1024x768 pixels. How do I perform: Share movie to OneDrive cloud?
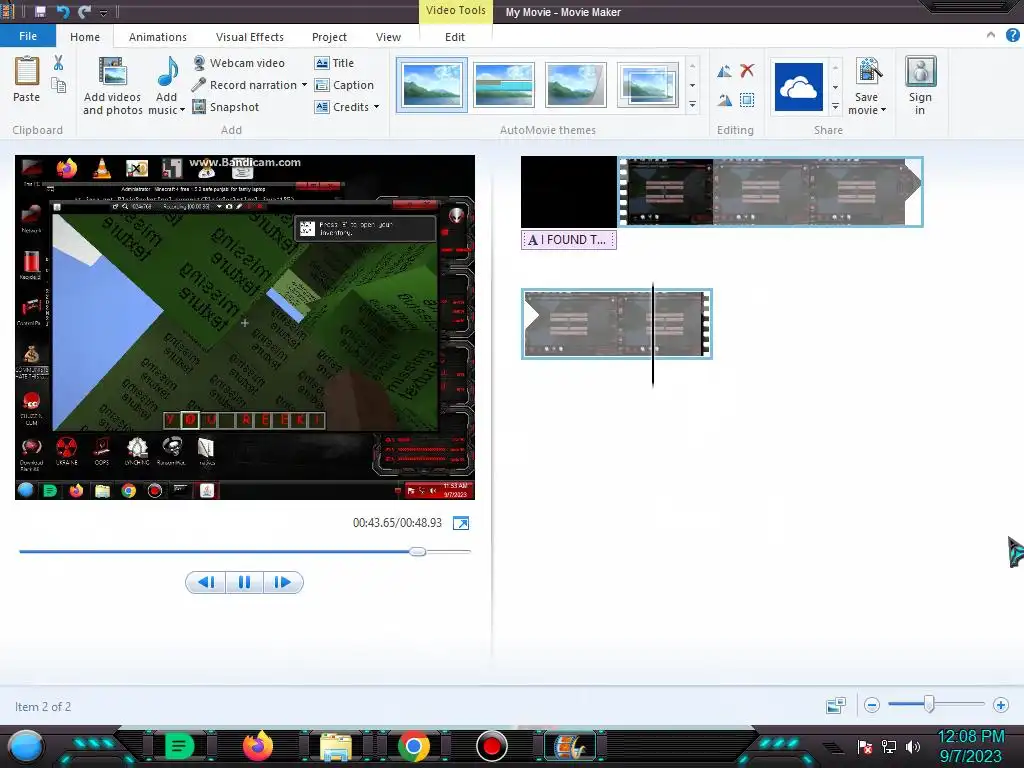[x=798, y=87]
